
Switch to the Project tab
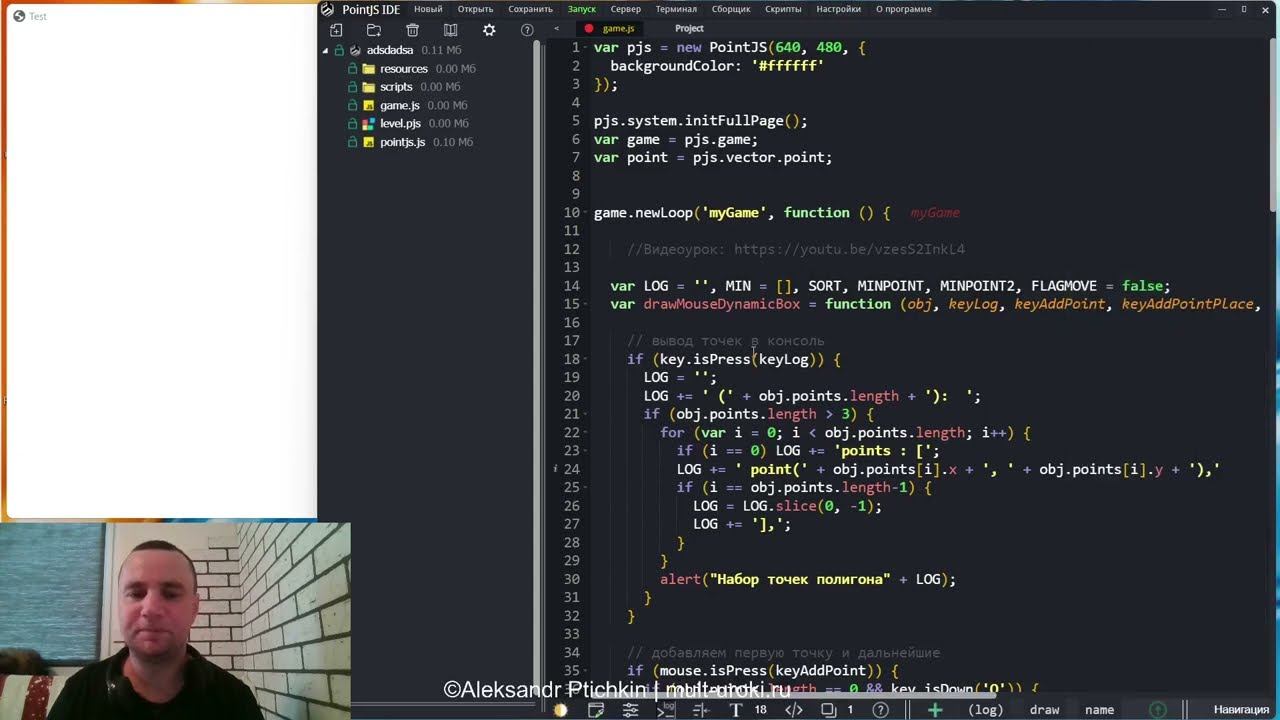tap(689, 29)
